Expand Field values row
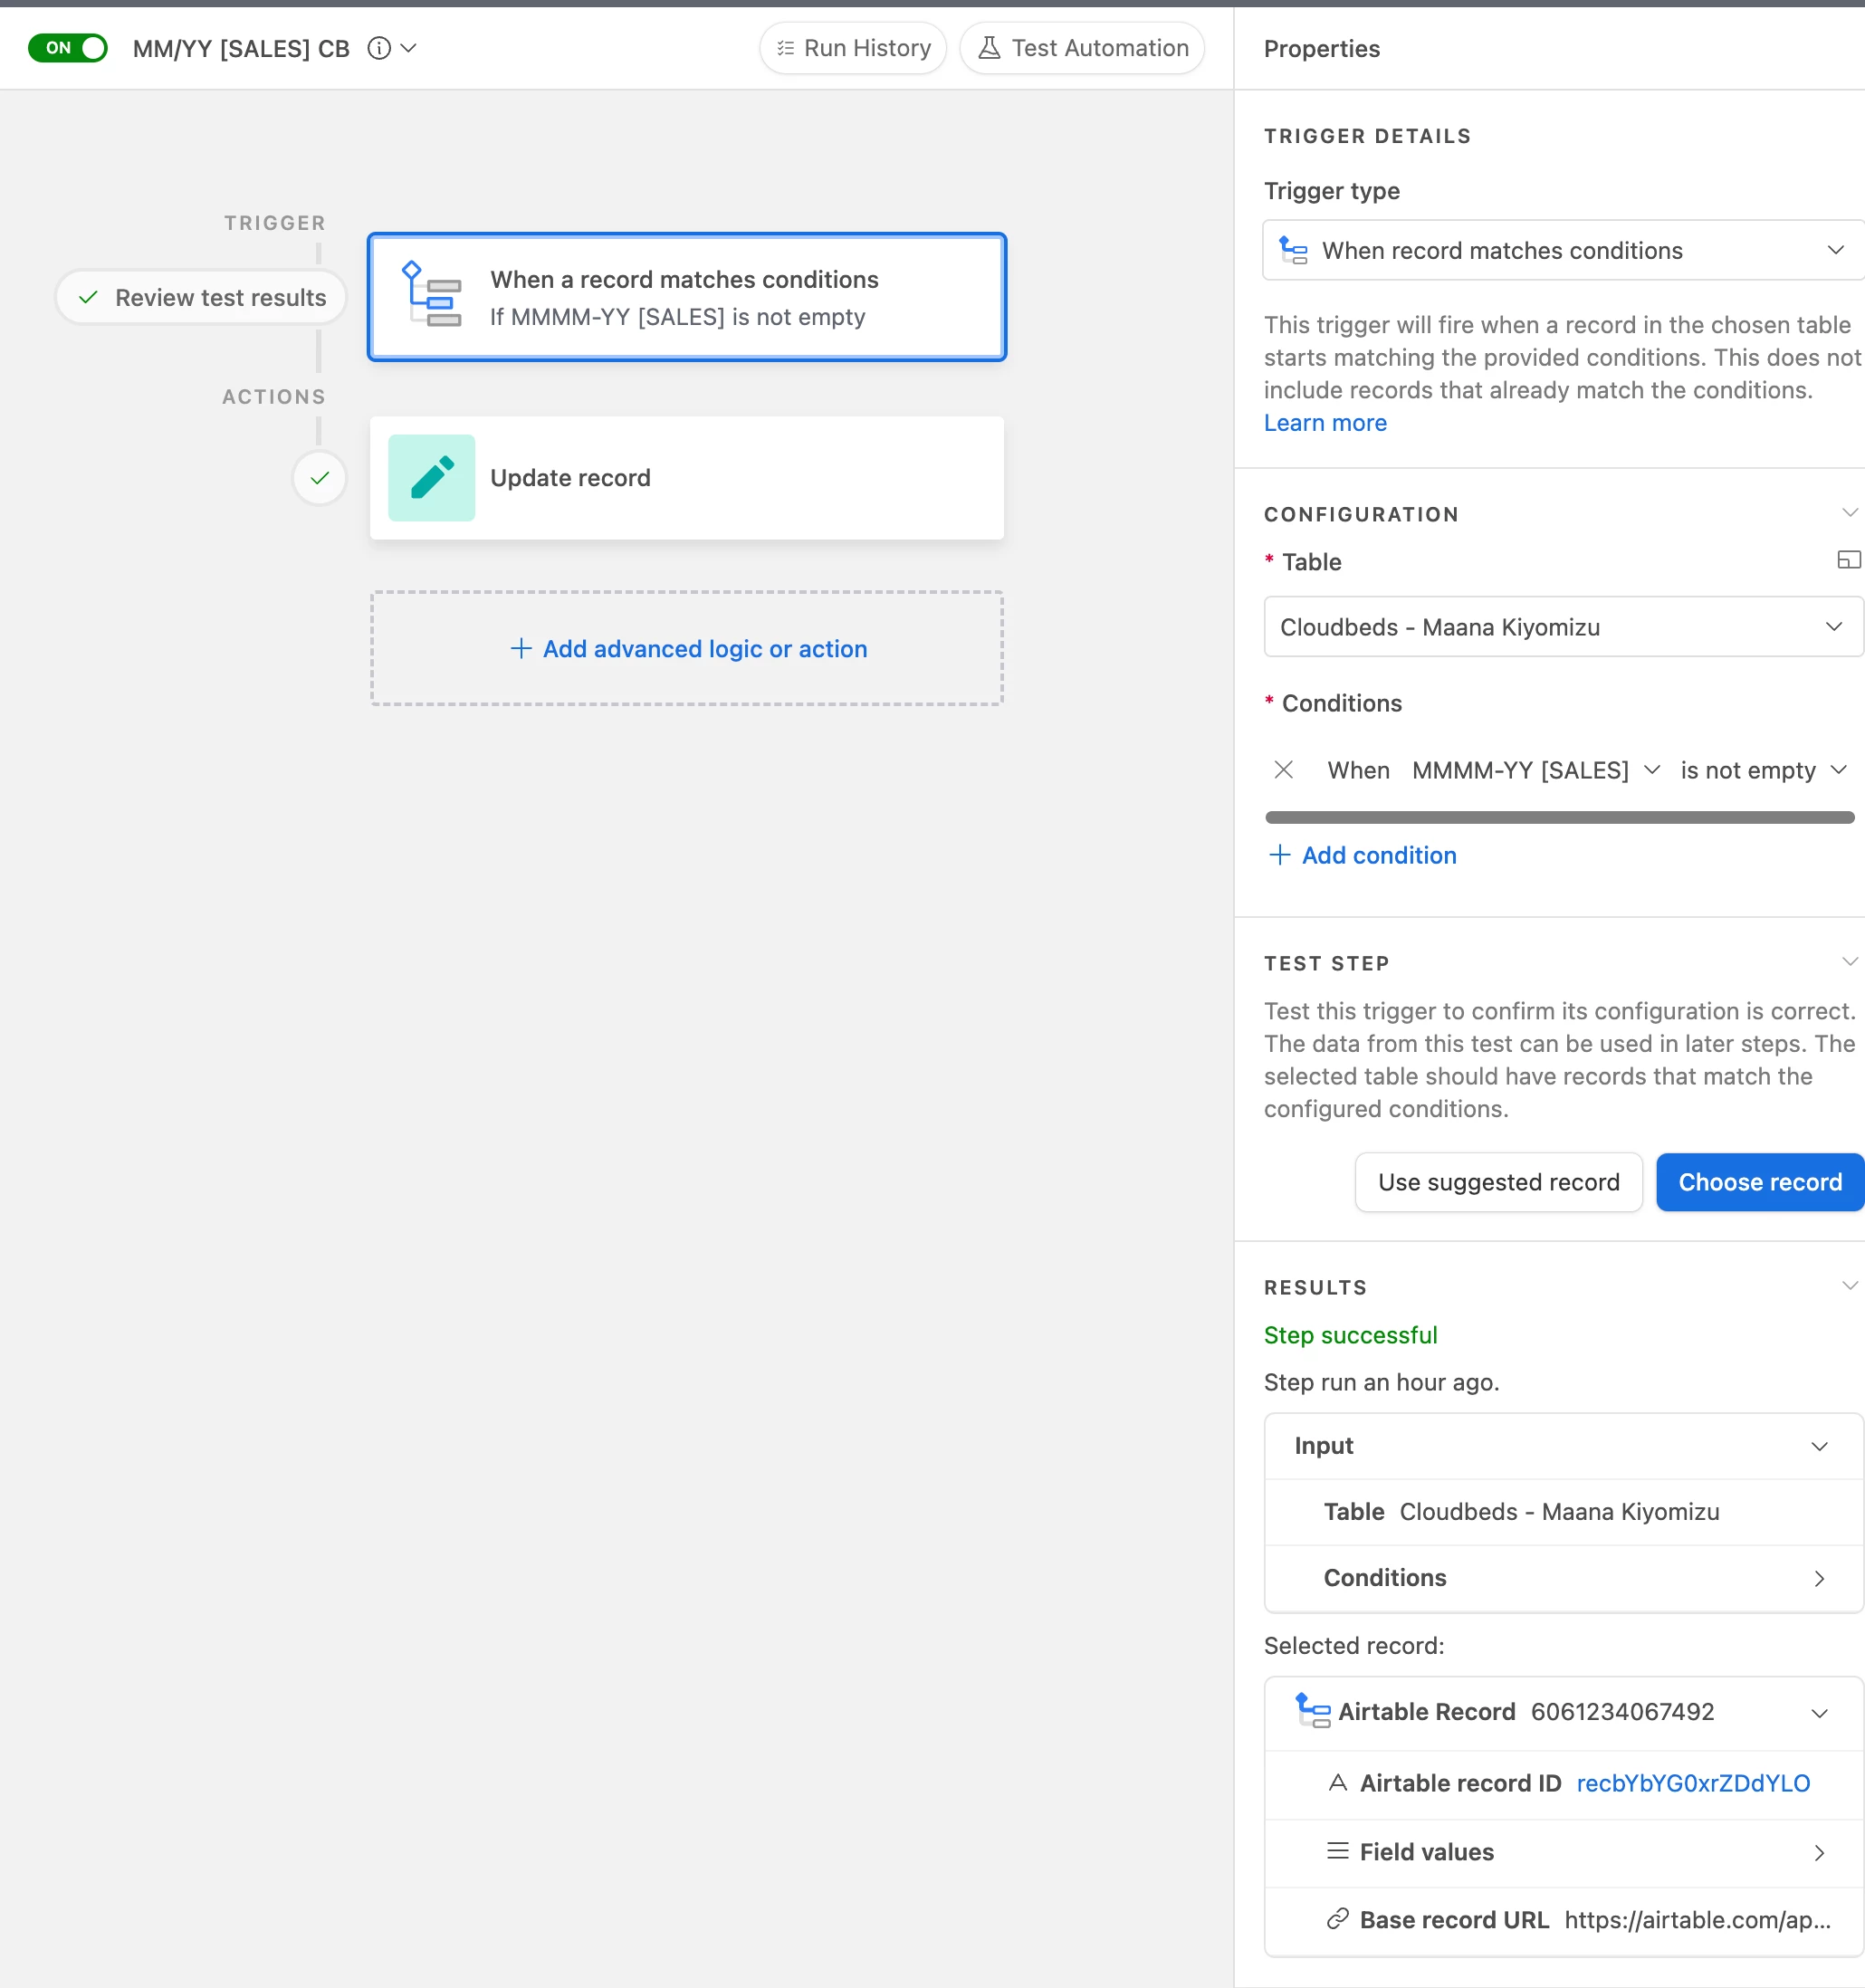Screen dimensions: 1865x1988 point(1819,1852)
